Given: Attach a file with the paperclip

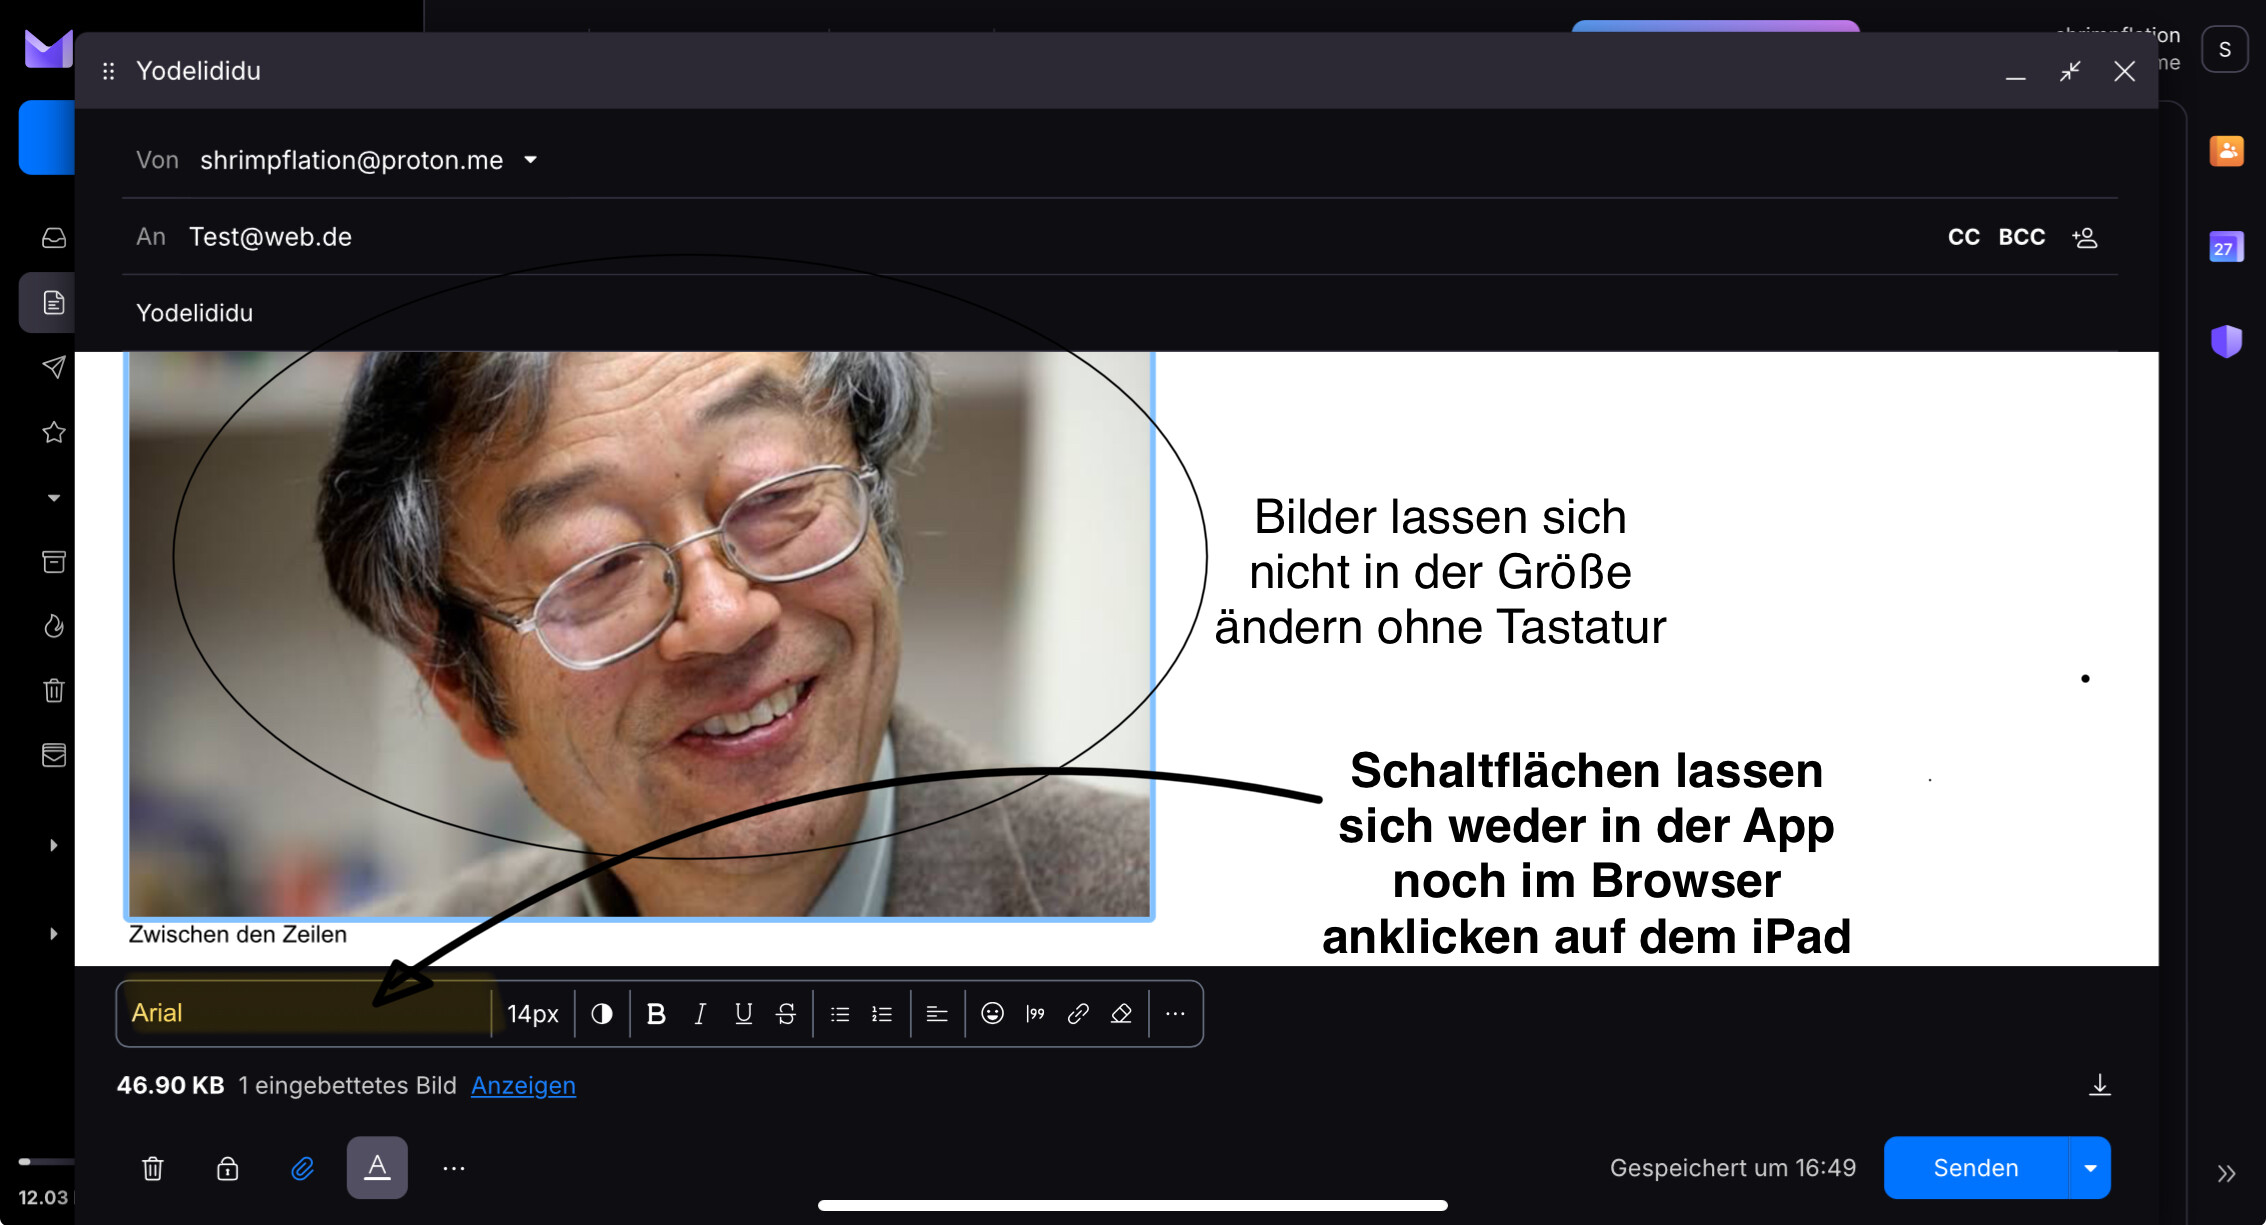Looking at the screenshot, I should [302, 1168].
